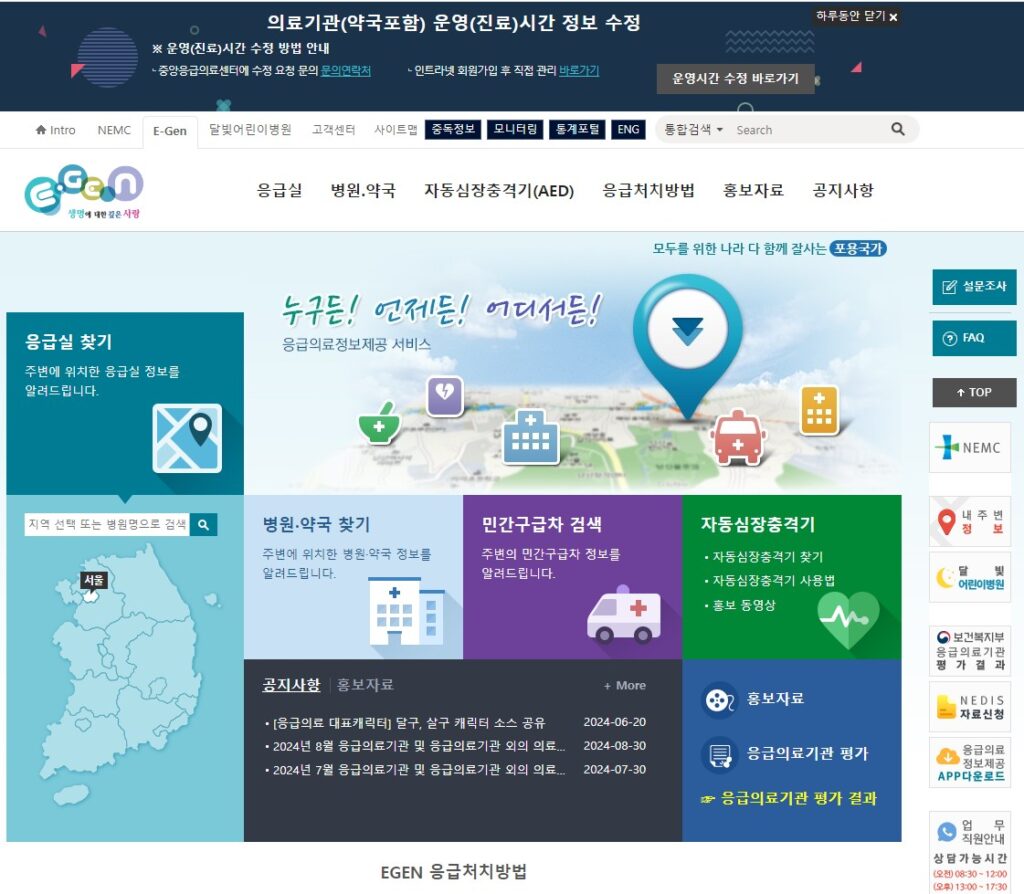Open the 업무 직원안내 sidebar banner
This screenshot has height=894, width=1024.
970,853
